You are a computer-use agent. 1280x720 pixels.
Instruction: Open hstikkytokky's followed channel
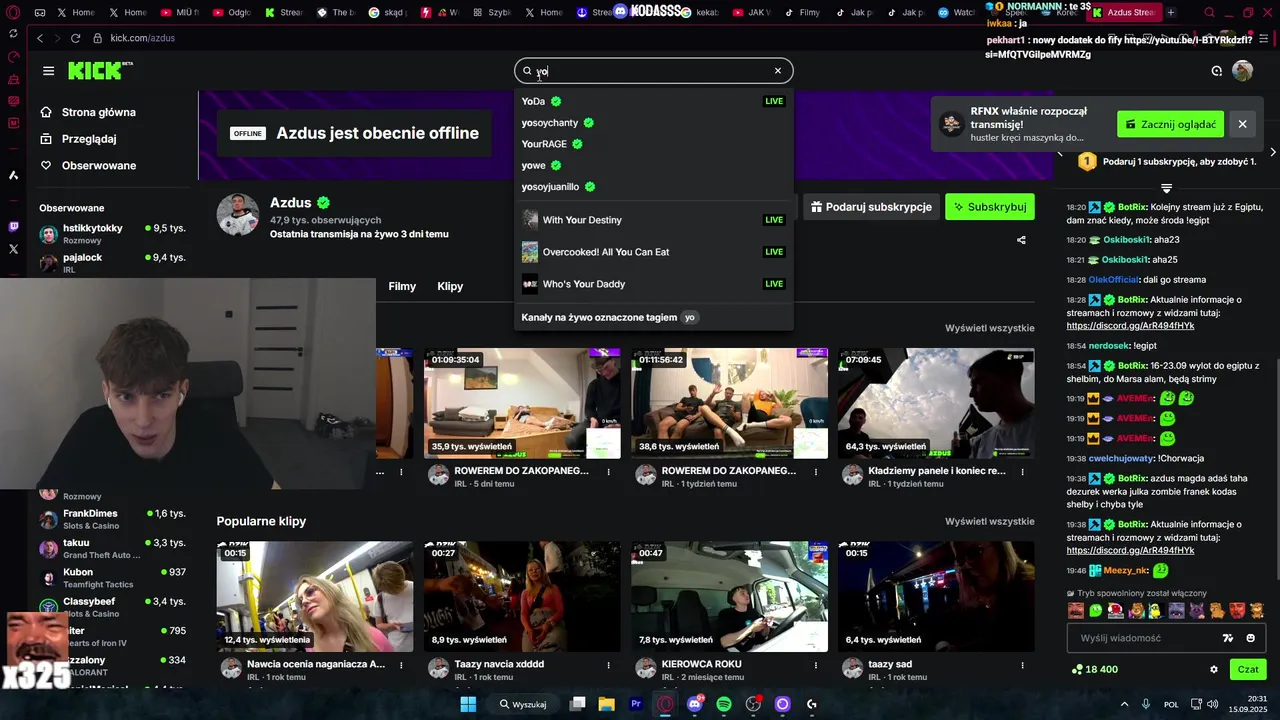(x=112, y=234)
